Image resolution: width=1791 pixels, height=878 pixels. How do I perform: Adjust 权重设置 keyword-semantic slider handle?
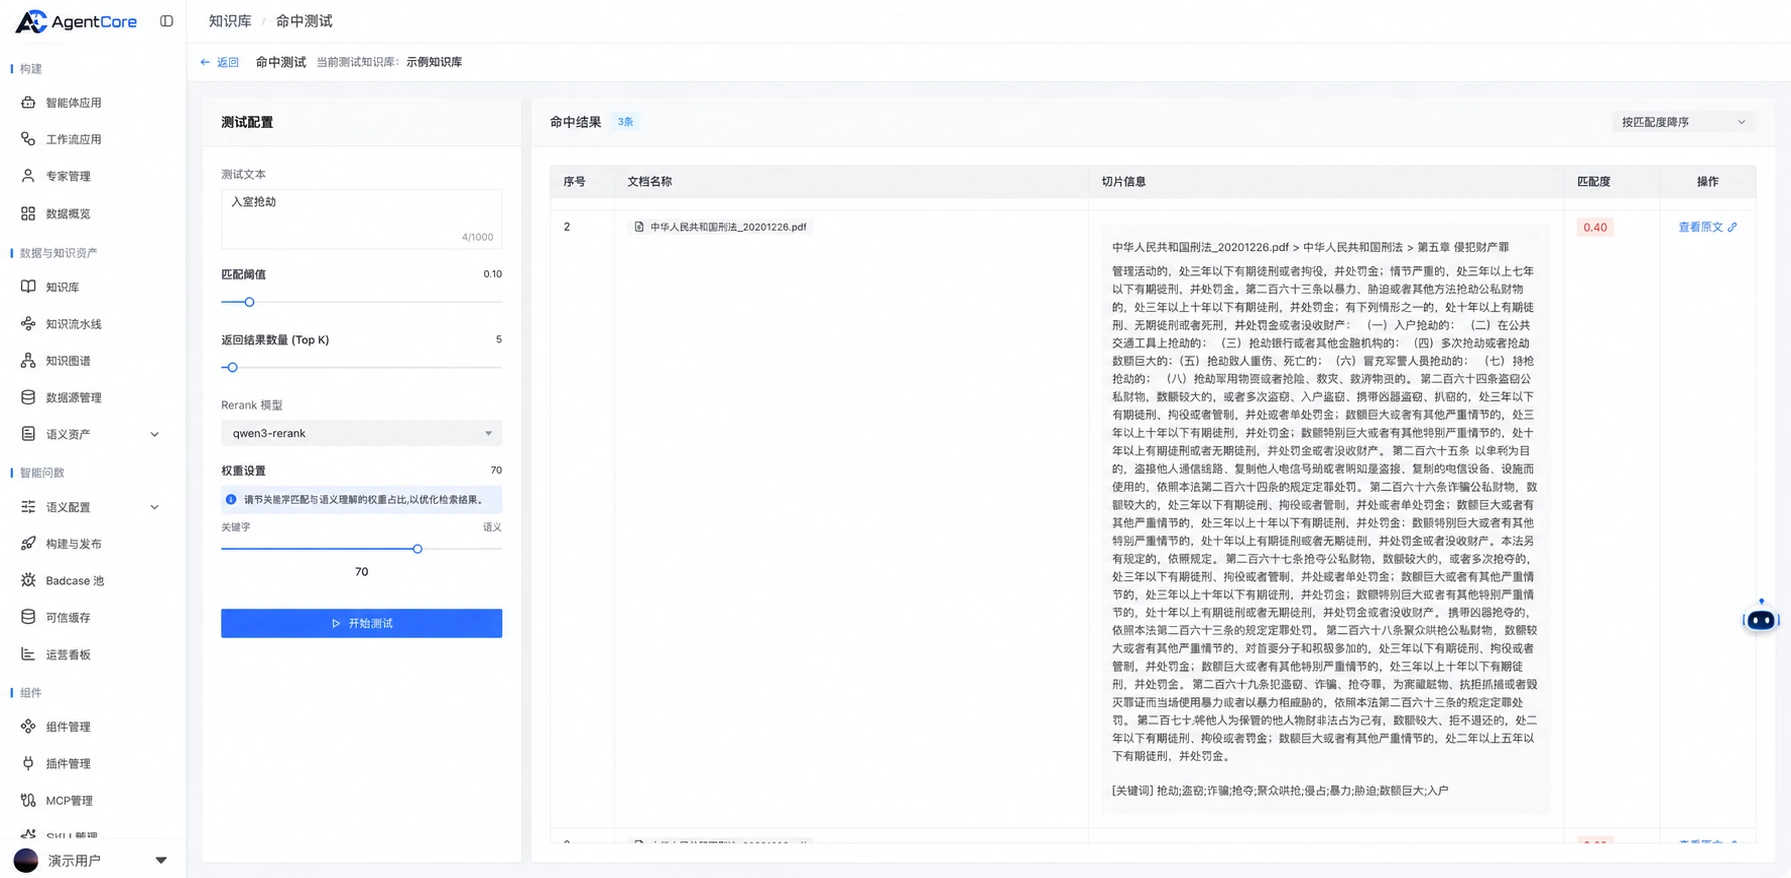point(417,548)
